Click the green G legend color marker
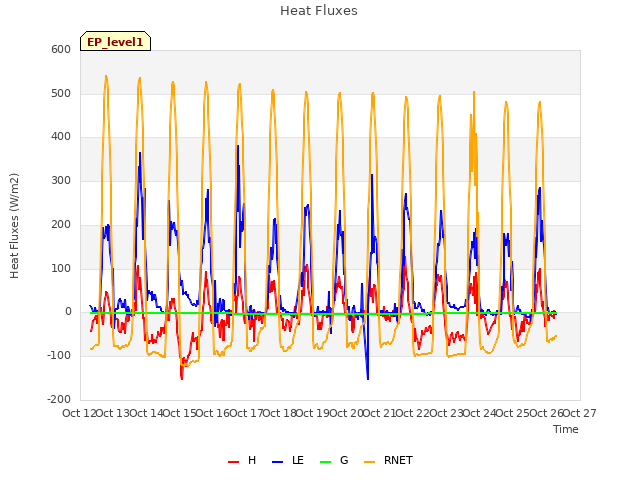640x480 pixels. coord(325,462)
